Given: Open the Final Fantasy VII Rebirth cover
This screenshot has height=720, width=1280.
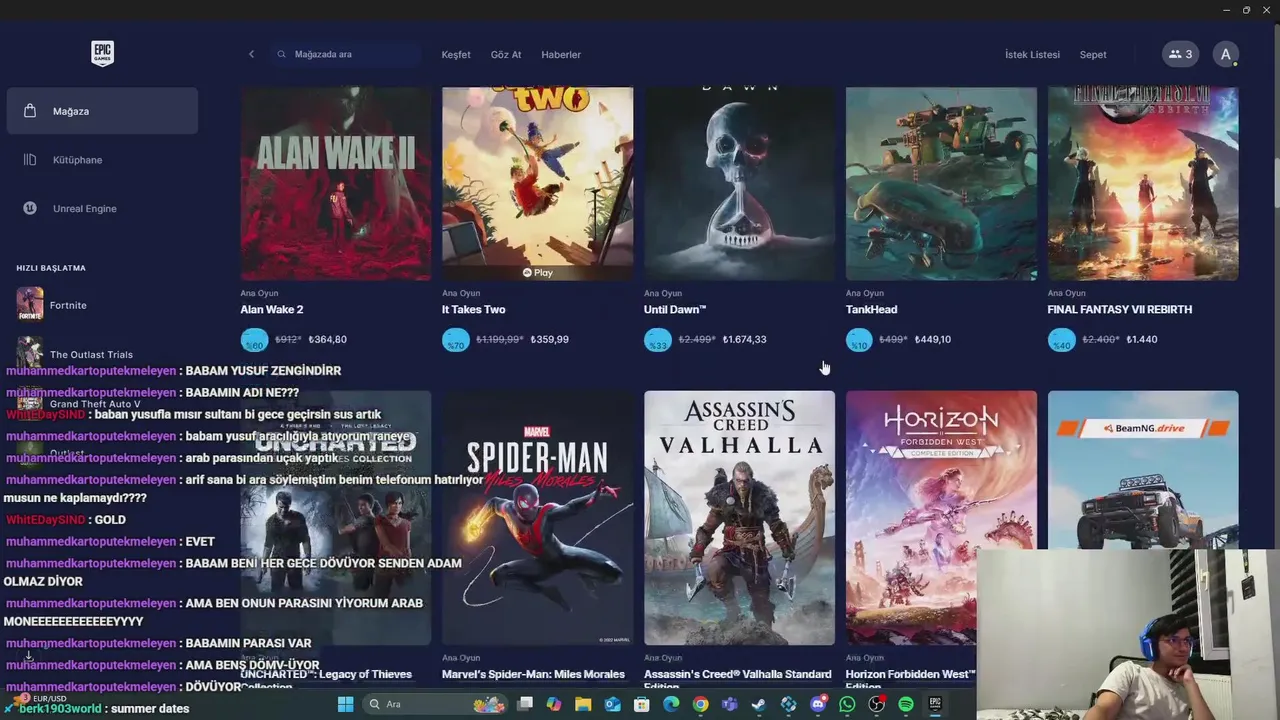Looking at the screenshot, I should tap(1143, 184).
